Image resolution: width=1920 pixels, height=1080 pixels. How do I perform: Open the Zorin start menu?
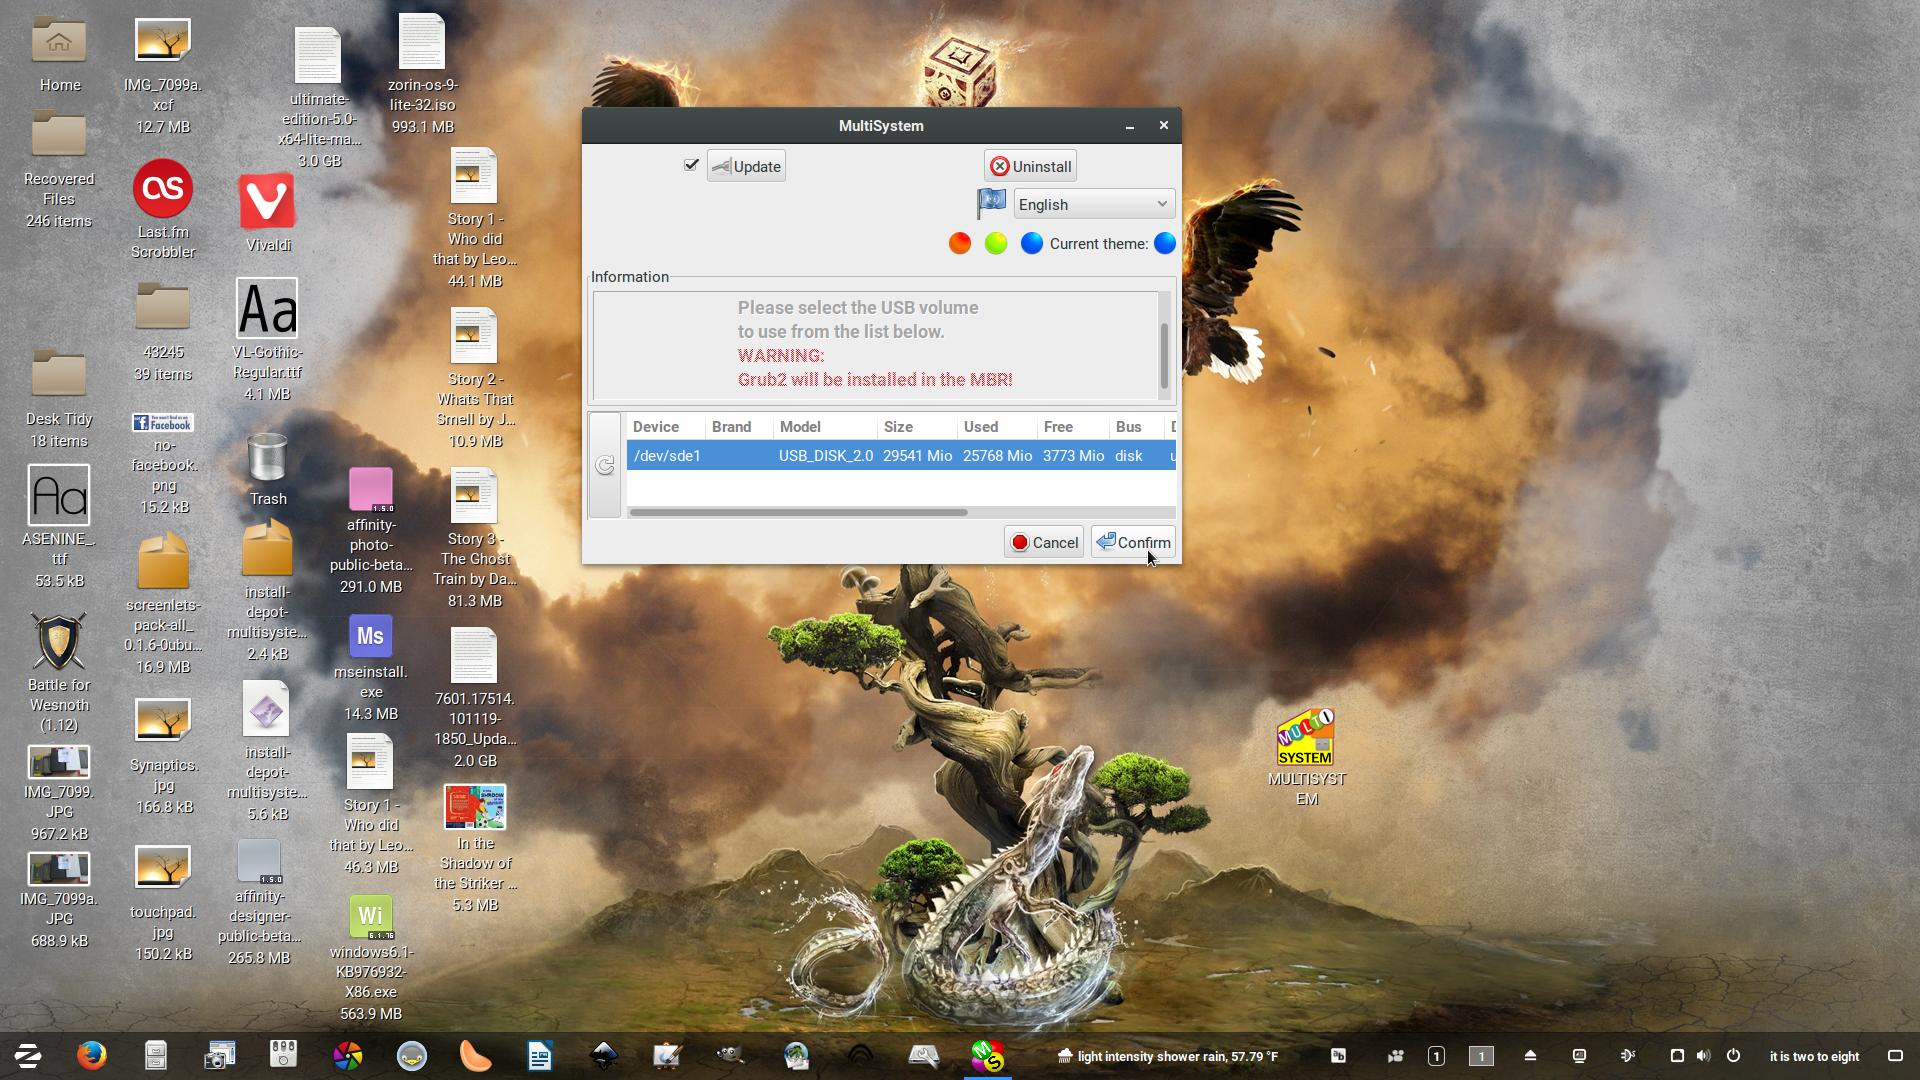[27, 1056]
